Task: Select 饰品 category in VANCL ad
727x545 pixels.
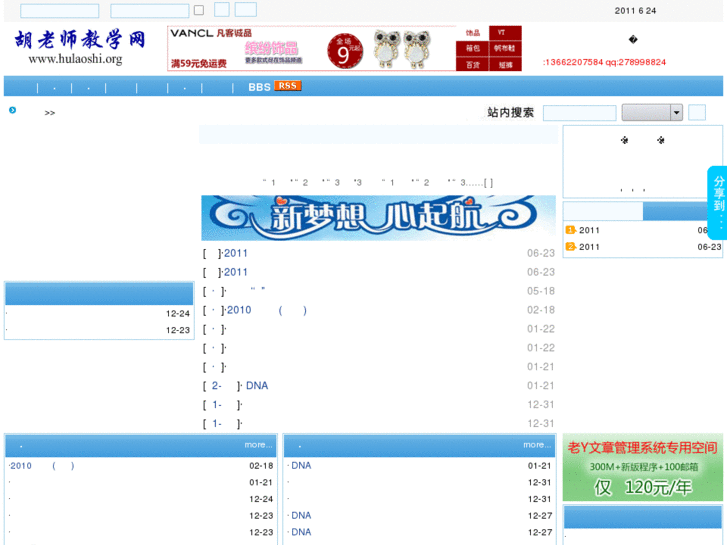Action: pos(472,33)
